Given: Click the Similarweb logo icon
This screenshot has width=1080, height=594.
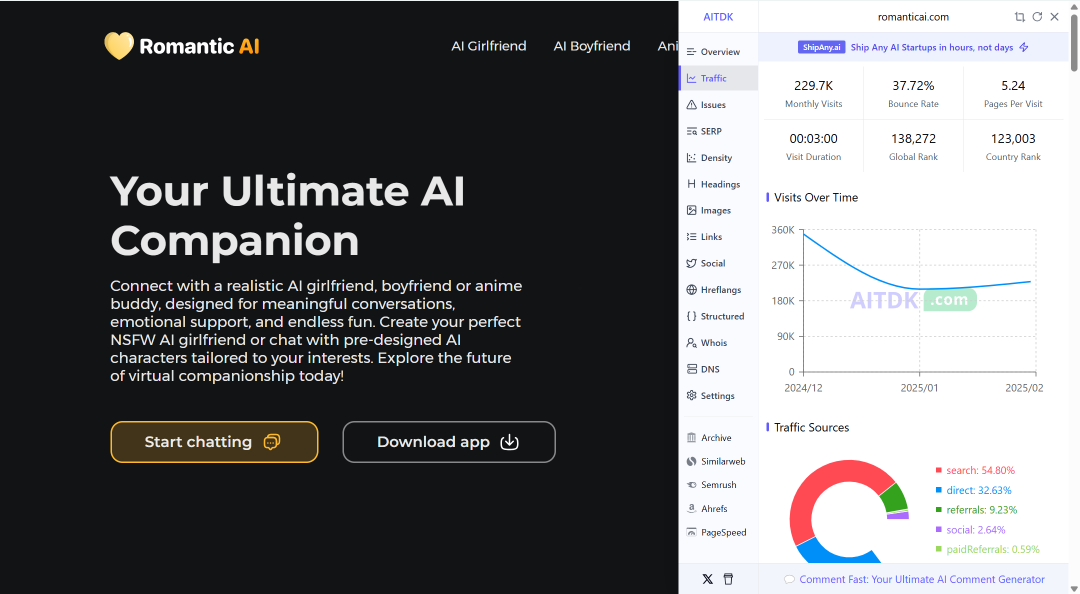Looking at the screenshot, I should (x=692, y=461).
